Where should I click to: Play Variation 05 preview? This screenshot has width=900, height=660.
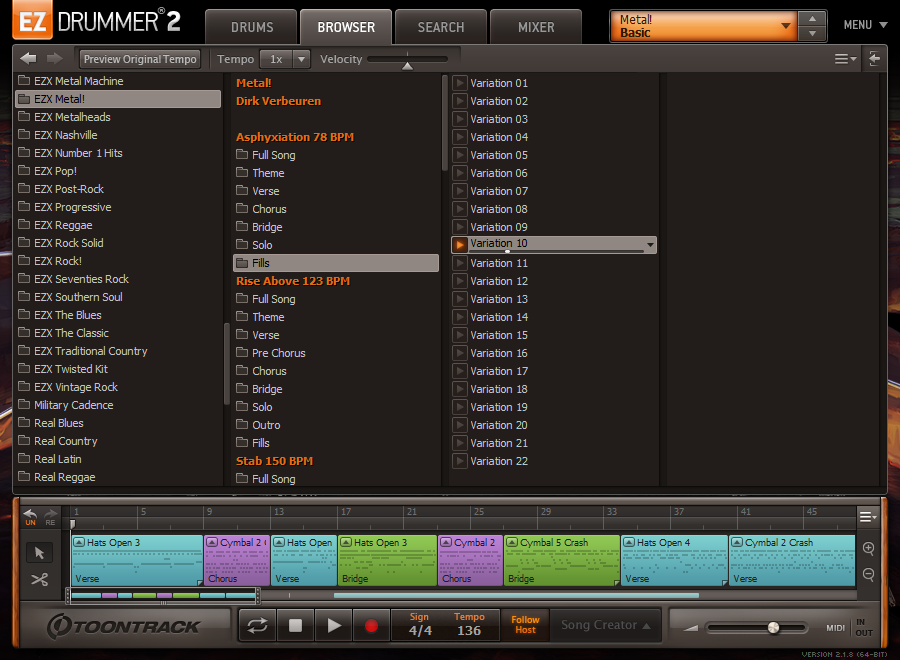tap(459, 155)
